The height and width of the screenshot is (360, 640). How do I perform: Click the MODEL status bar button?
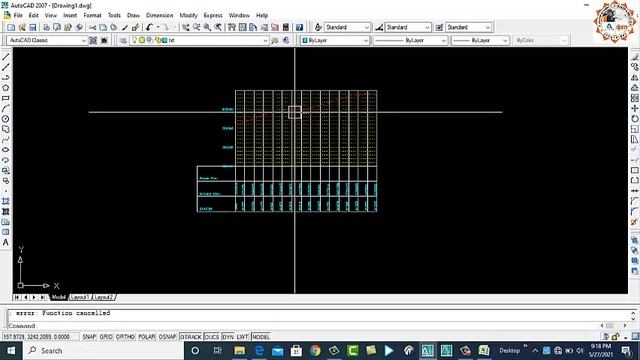click(x=261, y=337)
